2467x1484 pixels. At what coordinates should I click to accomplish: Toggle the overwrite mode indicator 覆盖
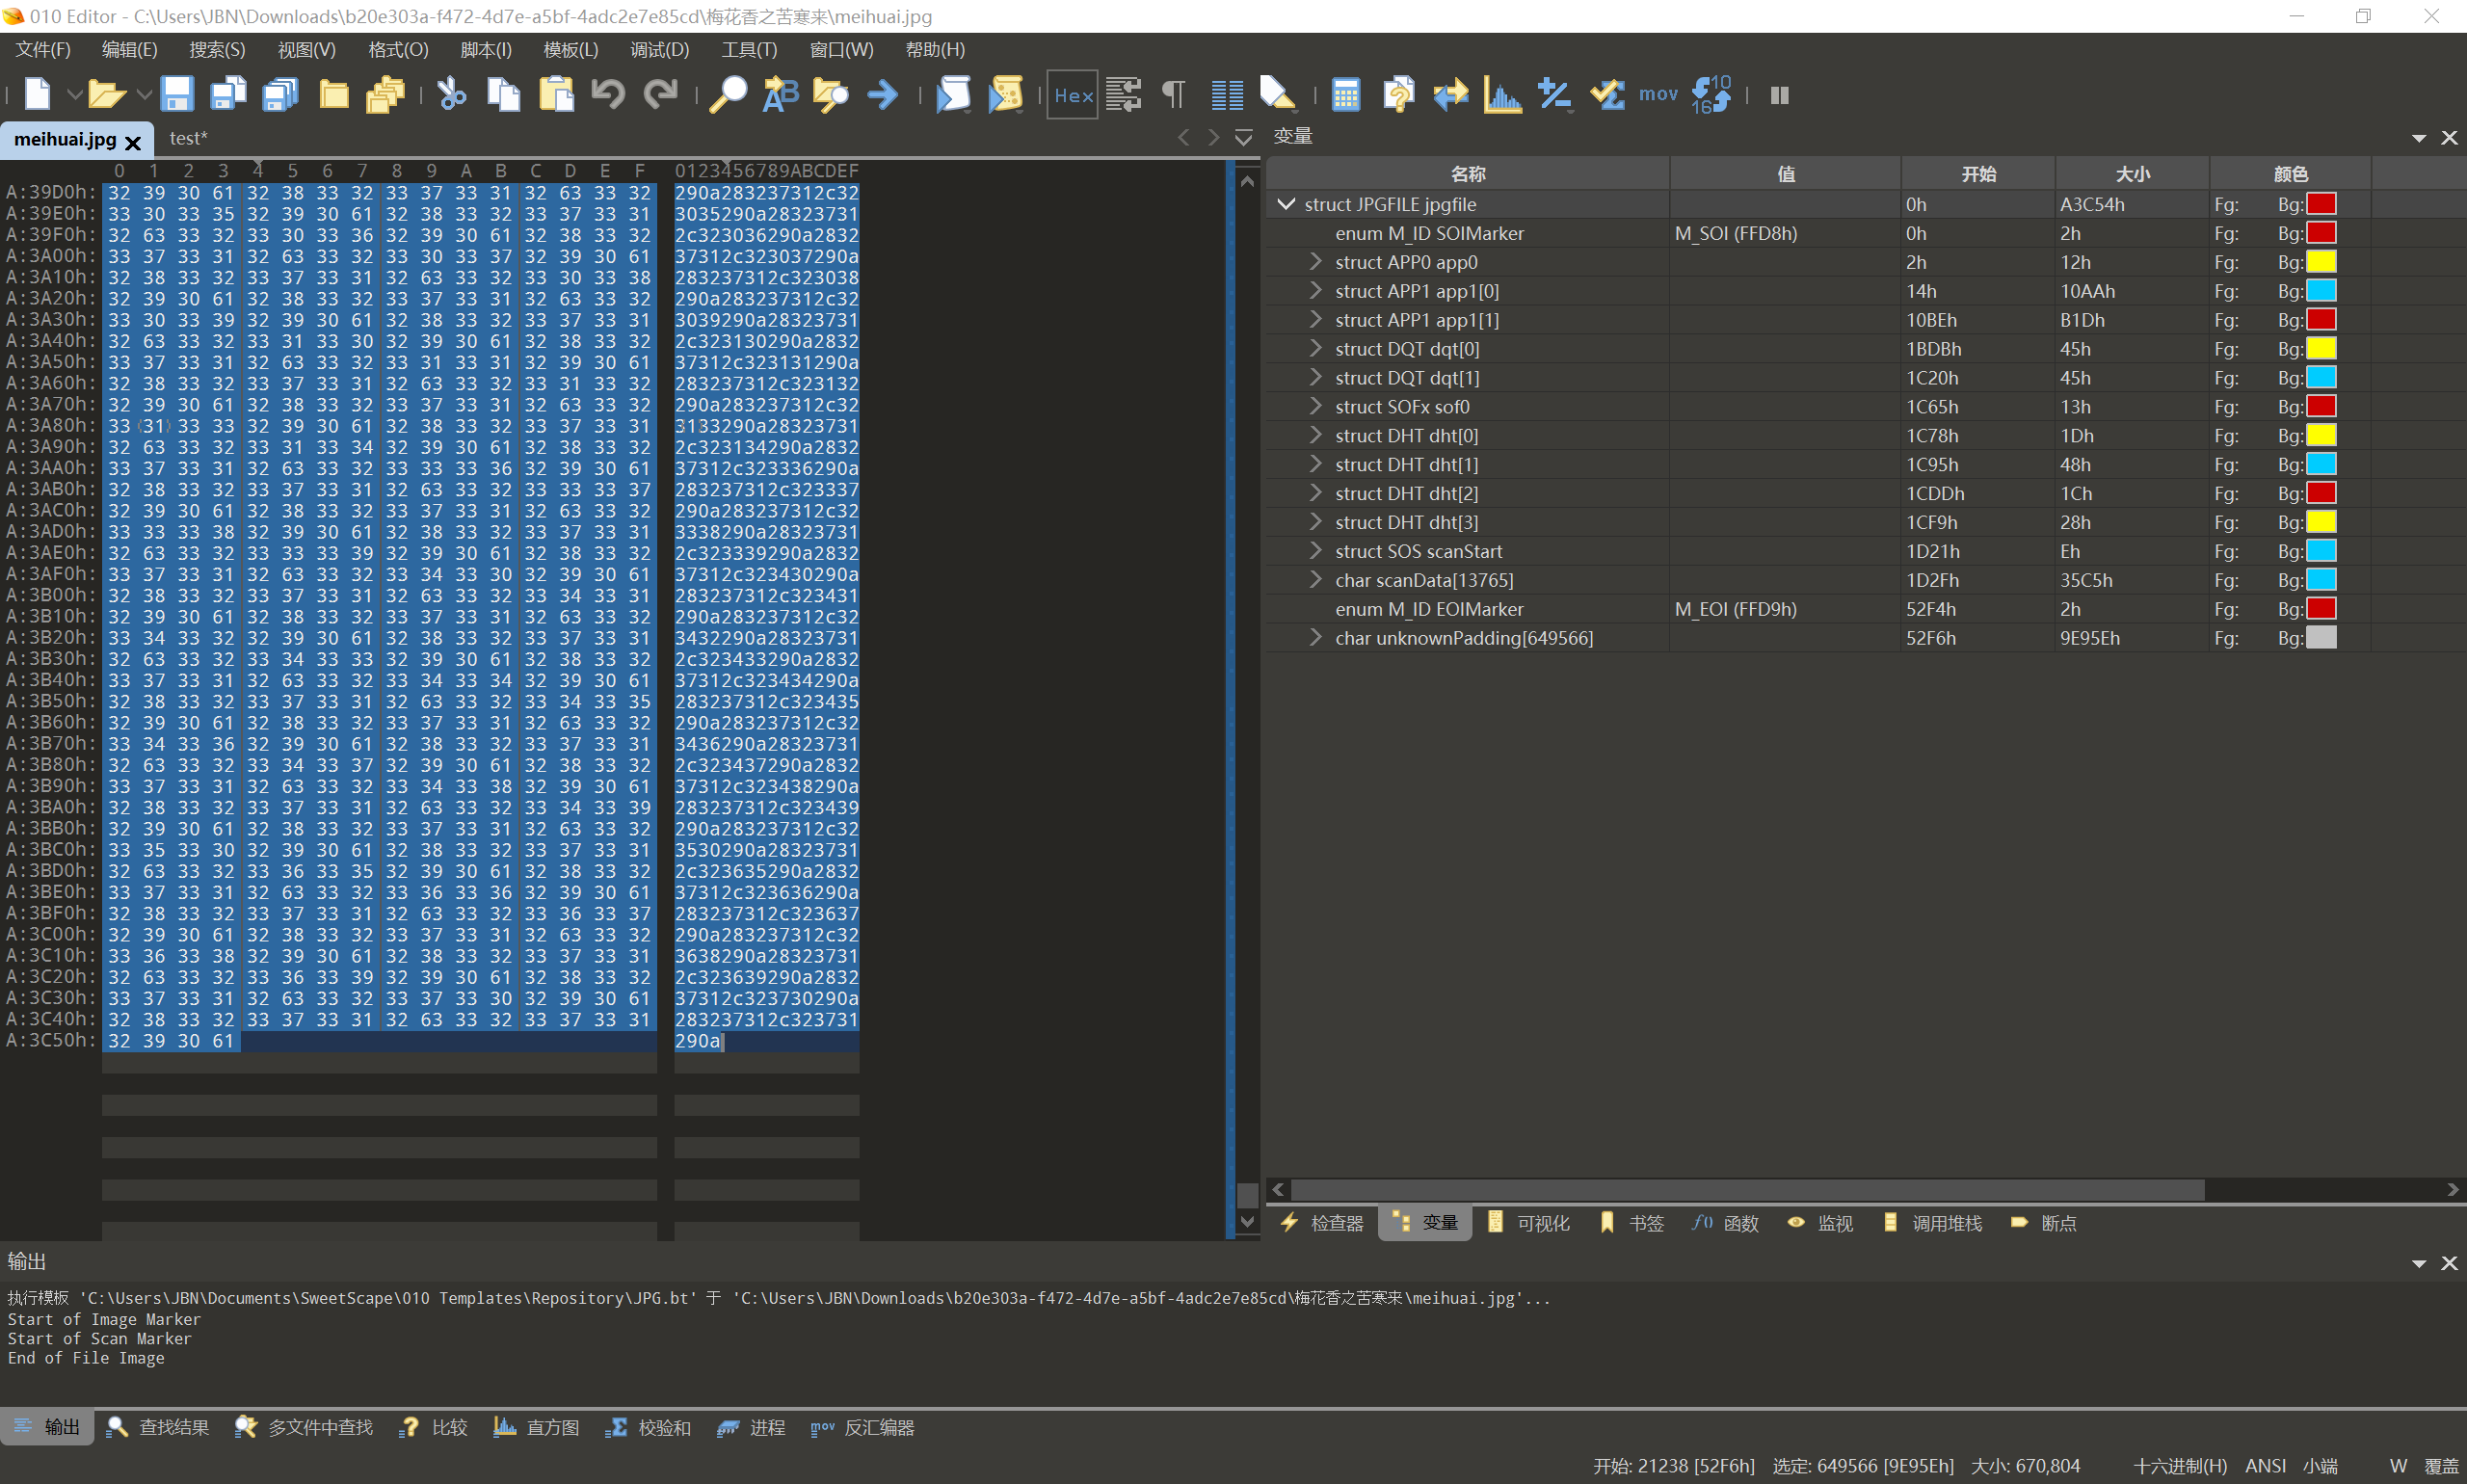tap(2441, 1466)
